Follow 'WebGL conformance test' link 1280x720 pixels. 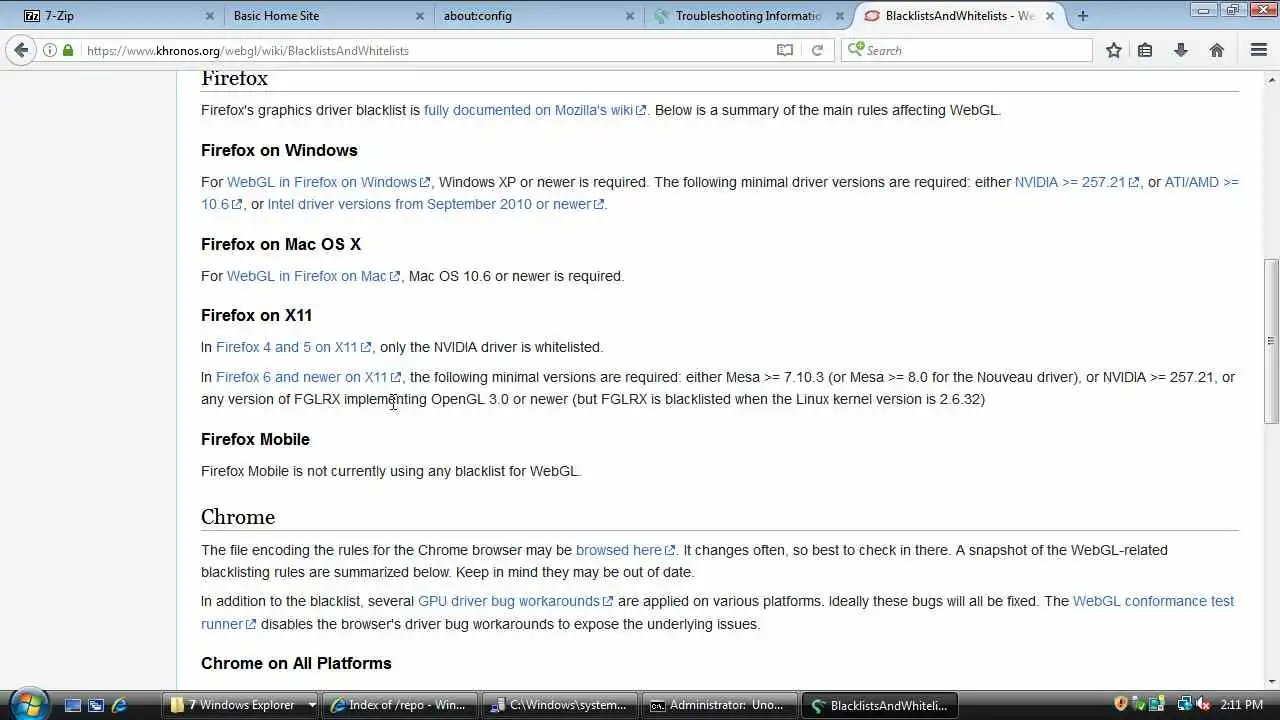point(1153,601)
